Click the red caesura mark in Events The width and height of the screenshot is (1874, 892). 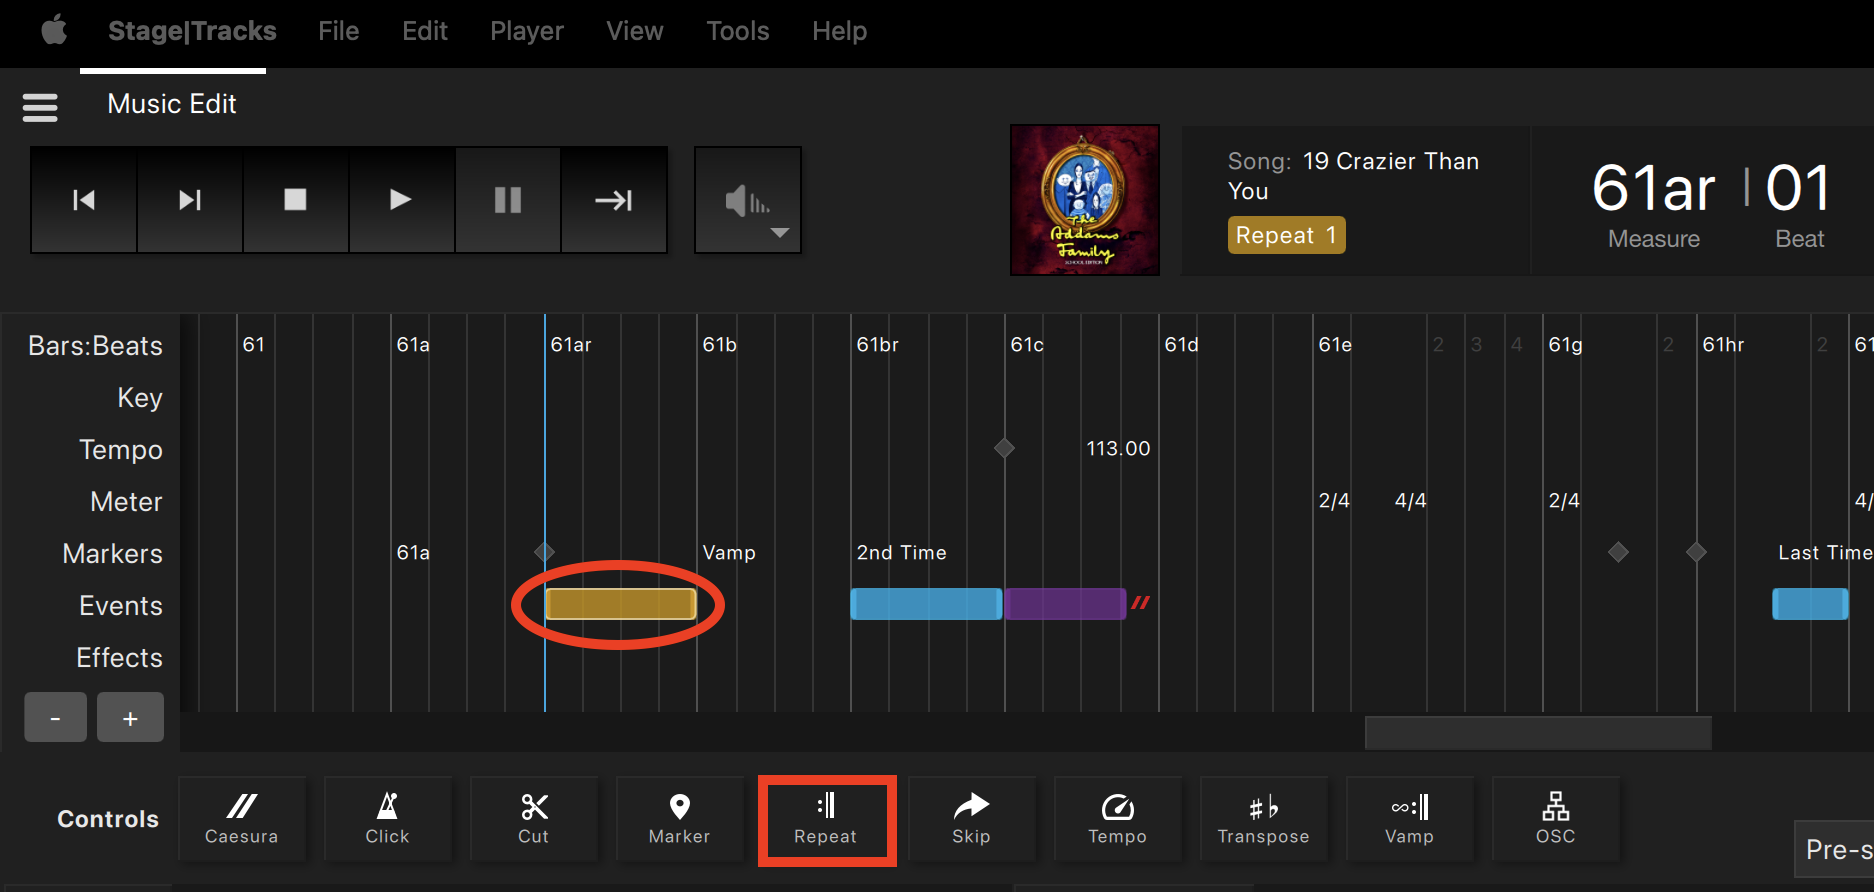click(1140, 602)
